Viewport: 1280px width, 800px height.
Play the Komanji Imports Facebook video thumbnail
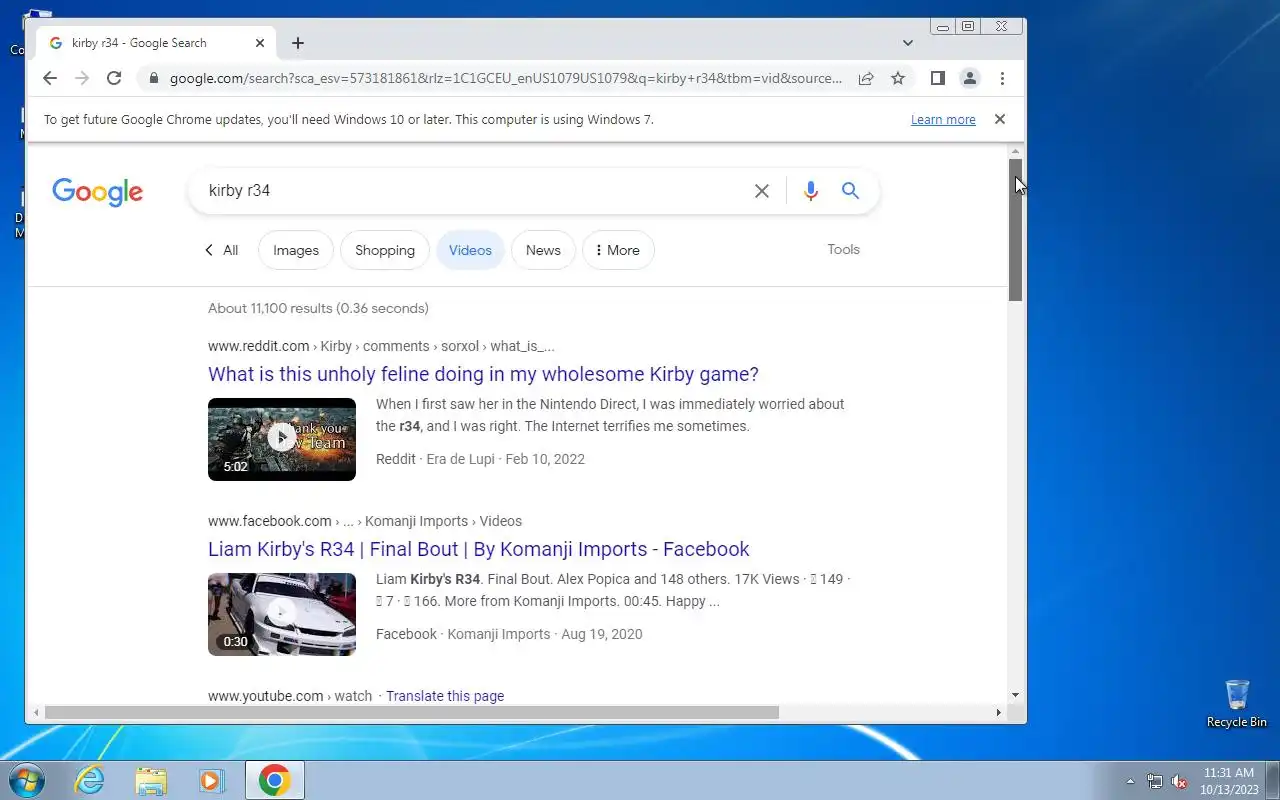coord(282,614)
